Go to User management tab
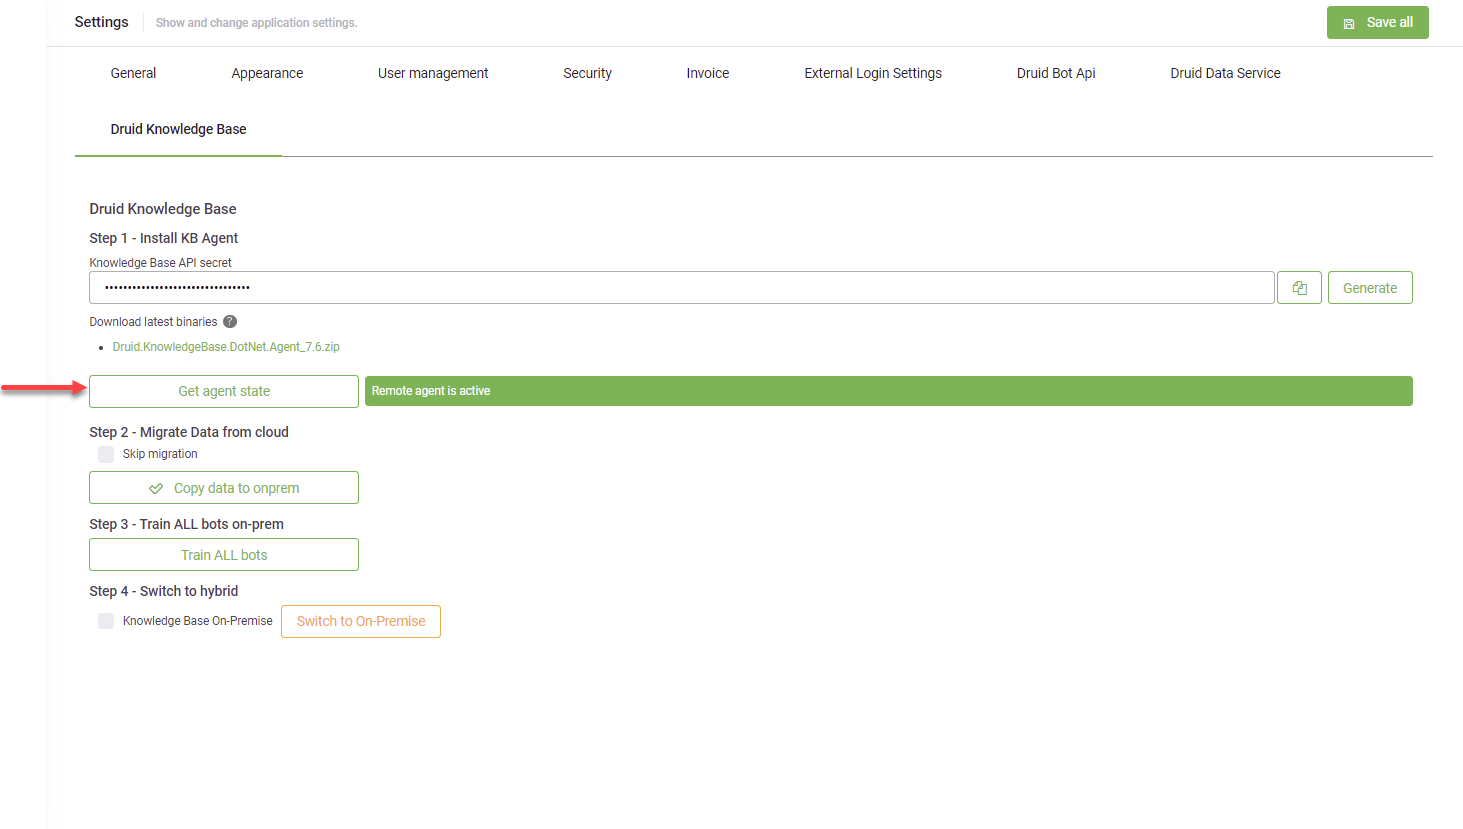This screenshot has height=829, width=1463. (x=433, y=73)
